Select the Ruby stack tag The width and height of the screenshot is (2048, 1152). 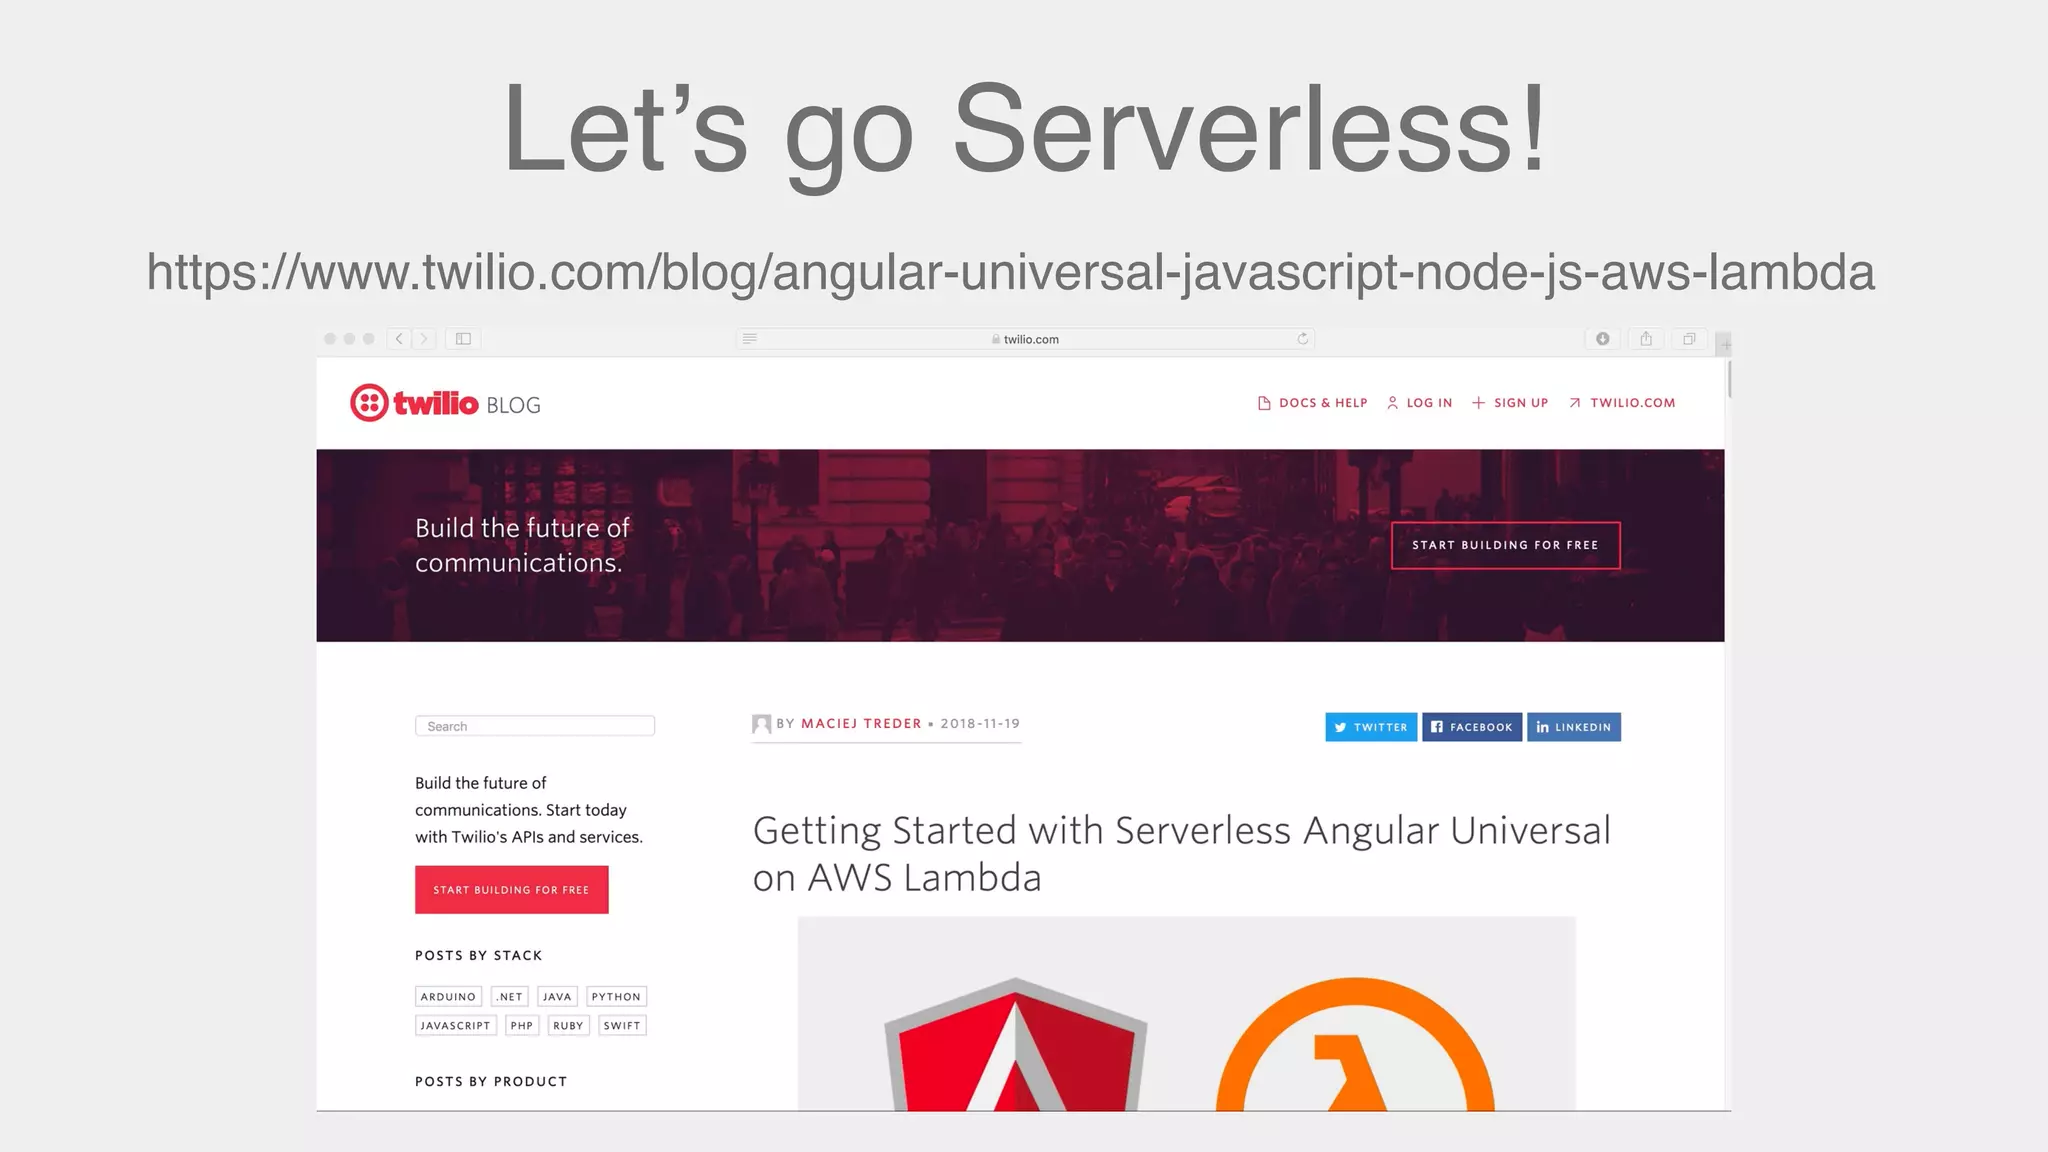coord(568,1026)
